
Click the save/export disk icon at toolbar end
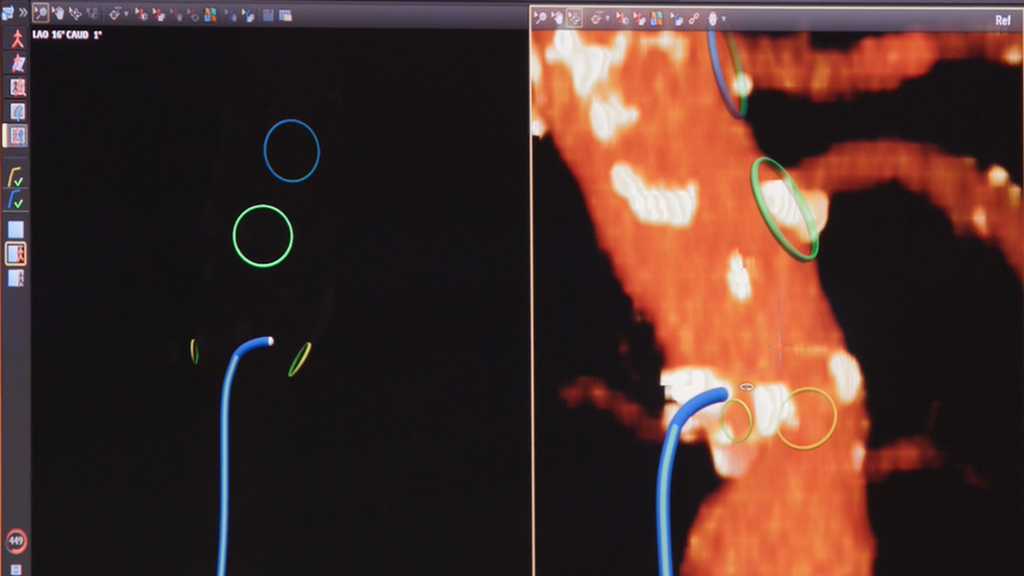(267, 12)
